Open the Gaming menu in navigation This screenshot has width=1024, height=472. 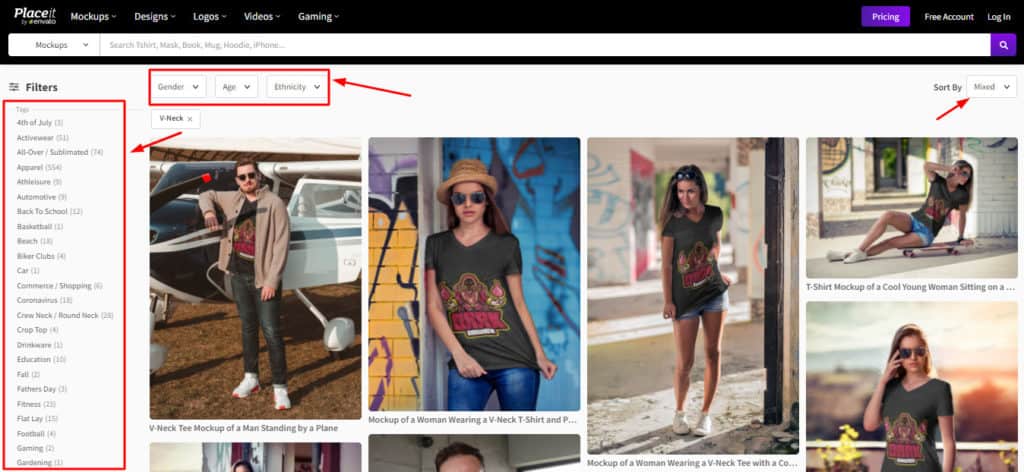point(319,16)
